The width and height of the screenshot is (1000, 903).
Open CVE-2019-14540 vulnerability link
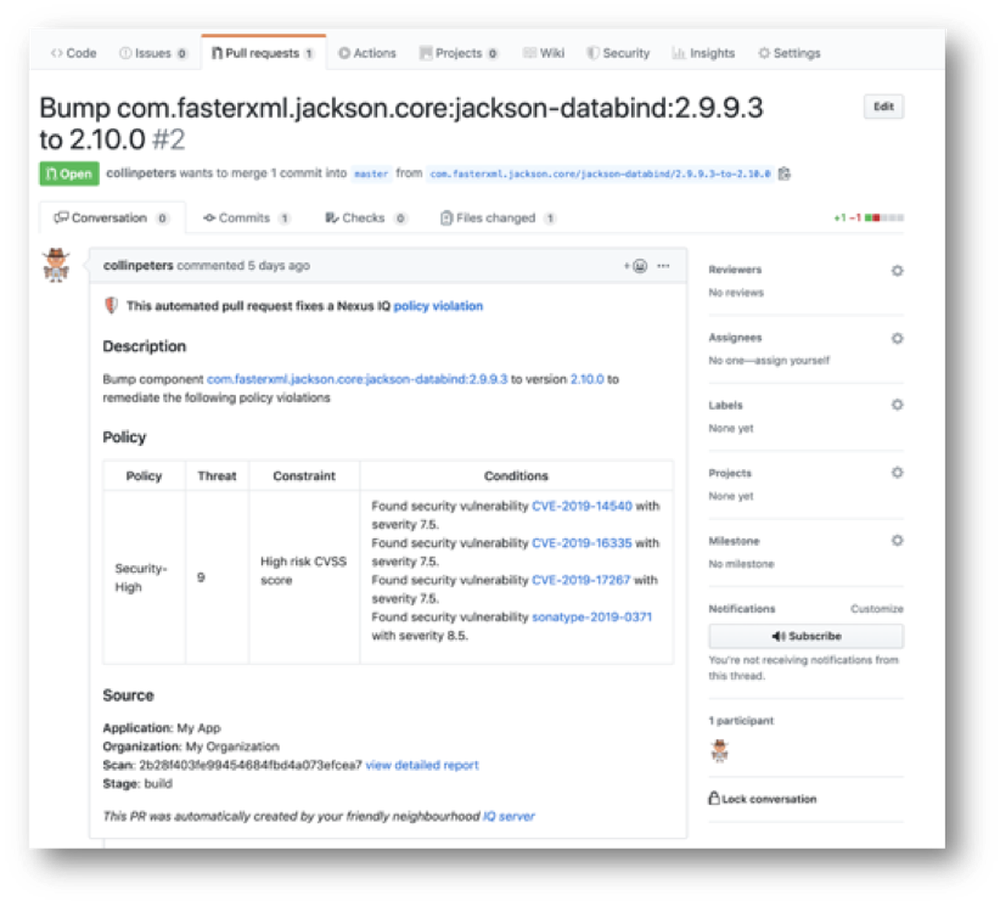582,506
